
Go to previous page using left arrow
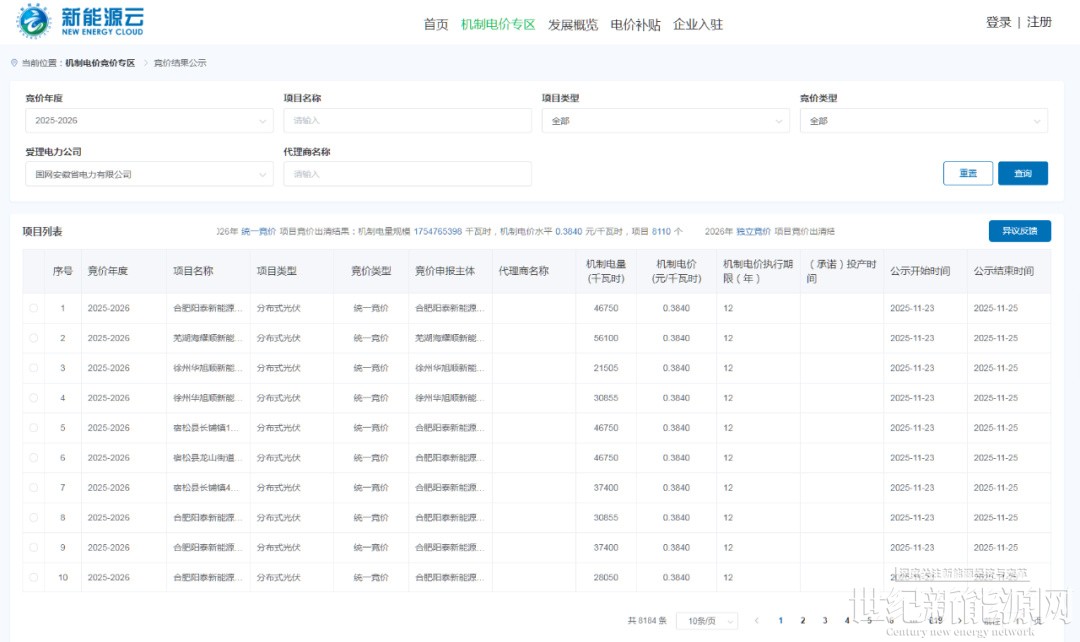[757, 621]
